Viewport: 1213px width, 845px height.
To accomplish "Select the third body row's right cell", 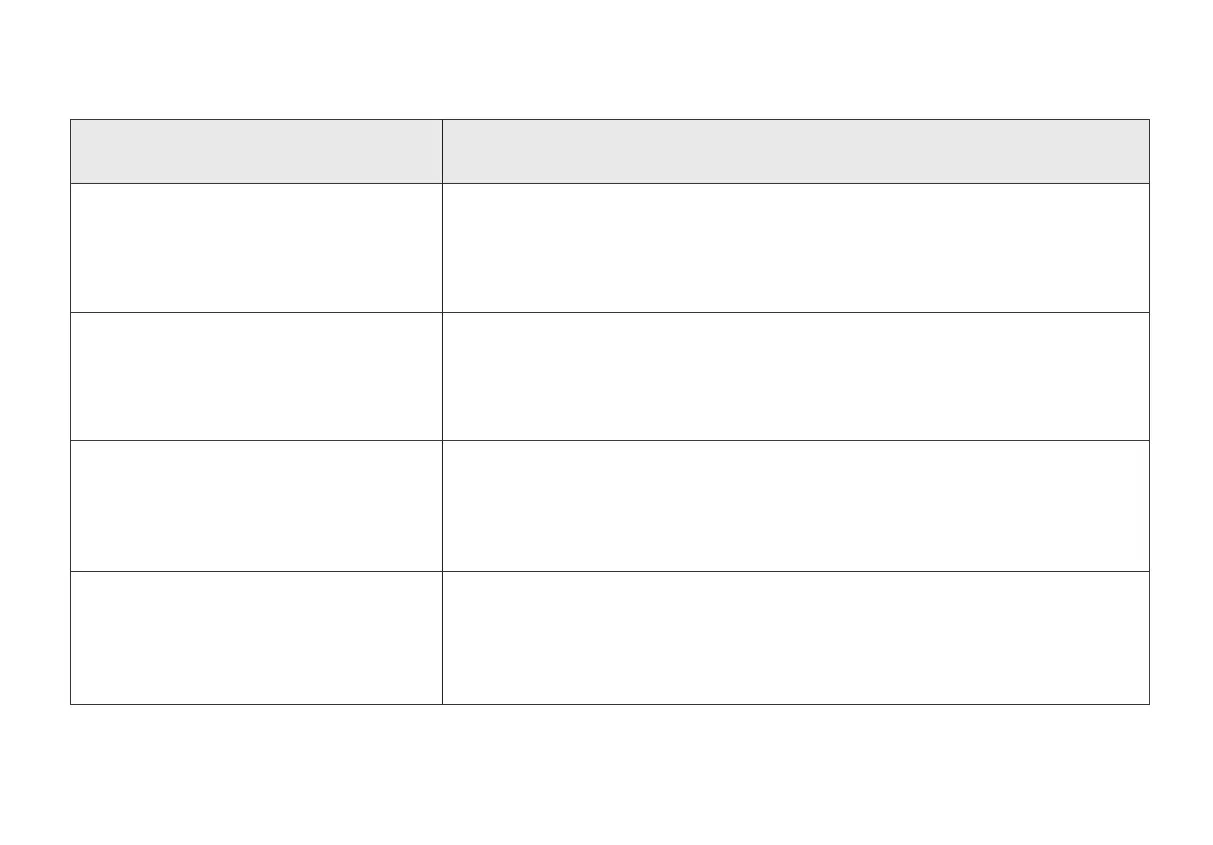I will pyautogui.click(x=795, y=505).
